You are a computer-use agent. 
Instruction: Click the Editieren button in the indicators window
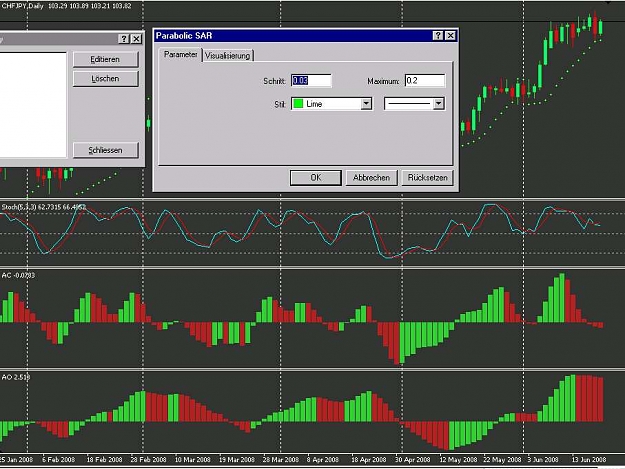105,59
